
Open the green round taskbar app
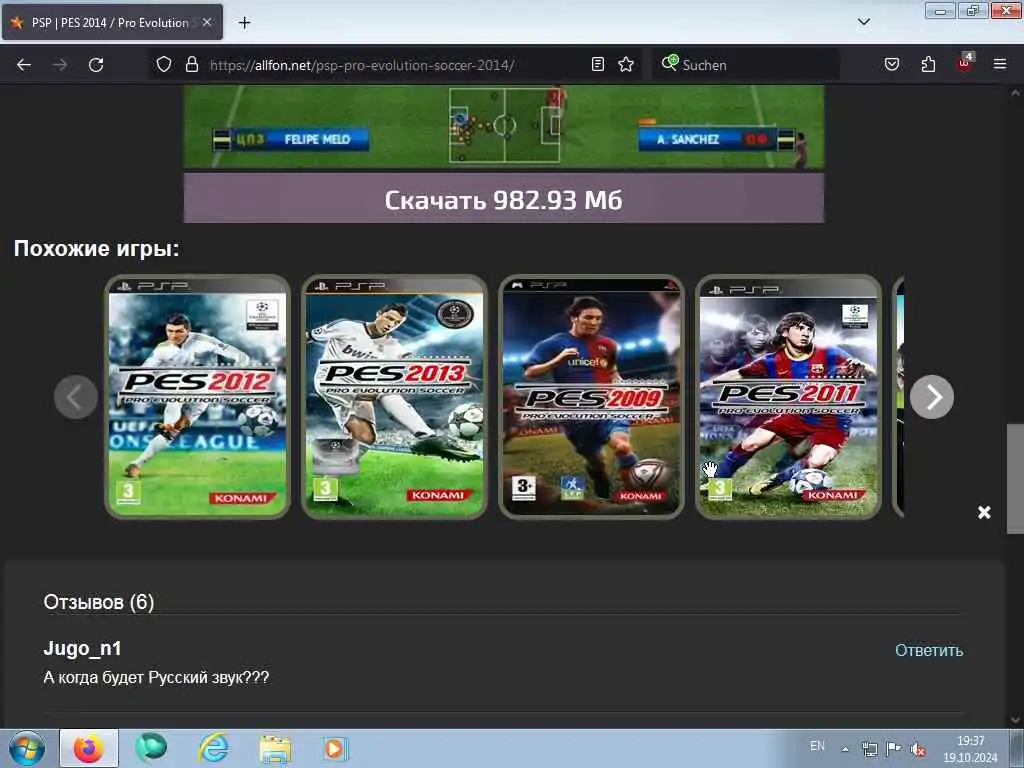(151, 748)
